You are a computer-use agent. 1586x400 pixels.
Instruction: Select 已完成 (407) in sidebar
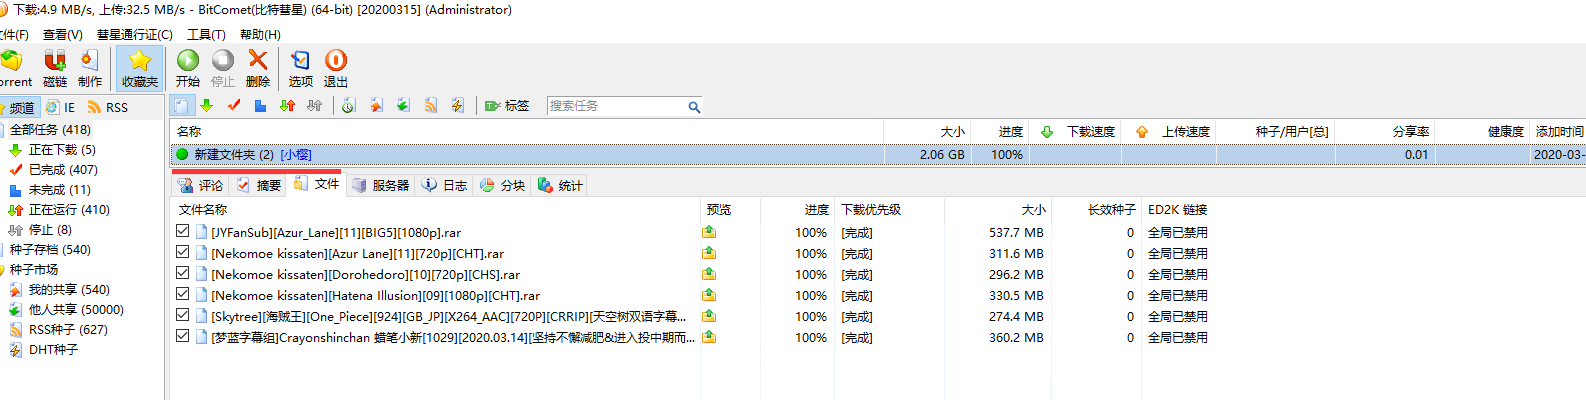[x=63, y=170]
